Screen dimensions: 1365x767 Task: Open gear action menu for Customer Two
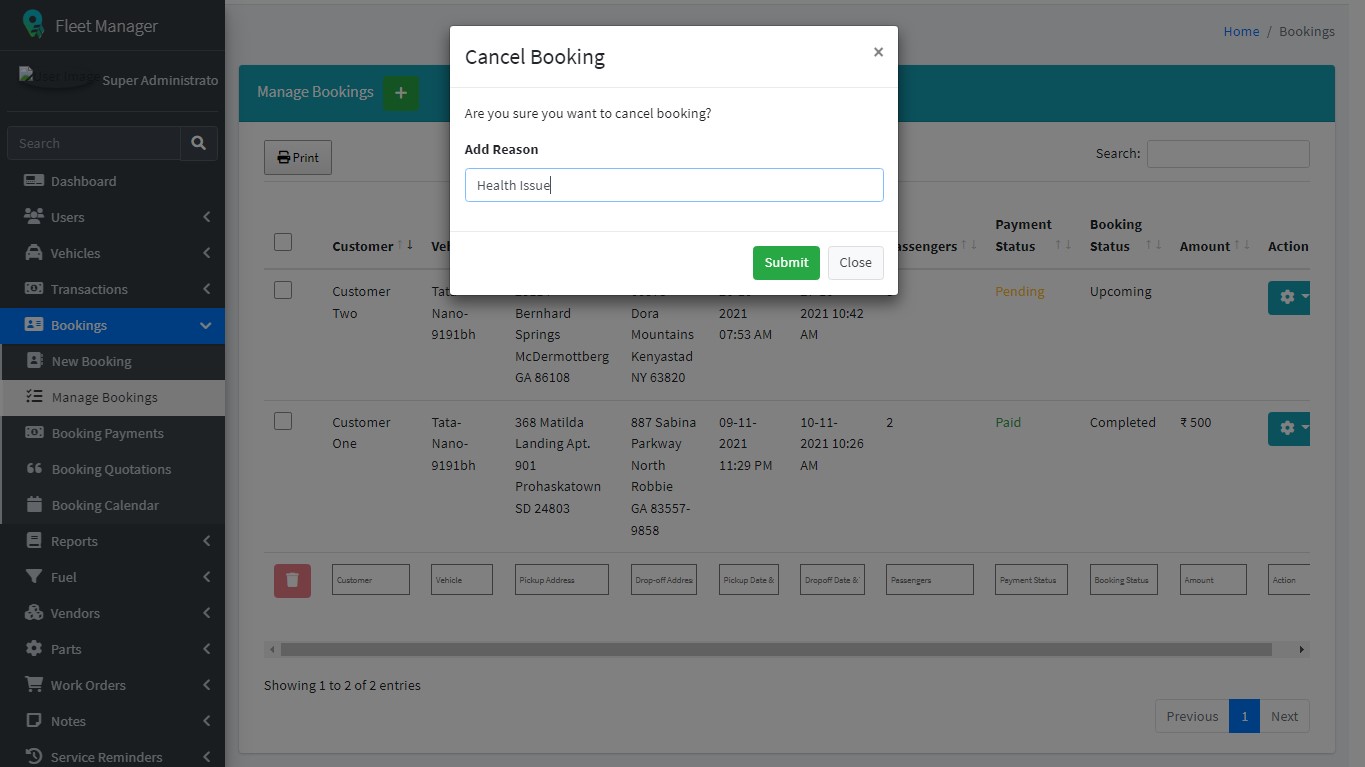pos(1288,297)
